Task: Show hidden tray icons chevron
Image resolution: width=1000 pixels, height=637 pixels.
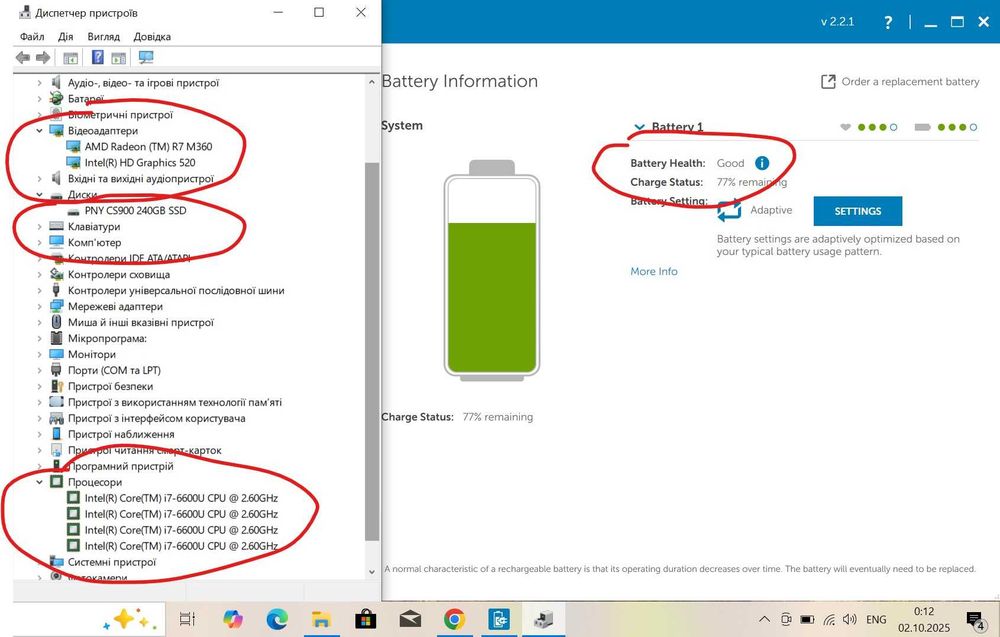Action: pos(765,619)
